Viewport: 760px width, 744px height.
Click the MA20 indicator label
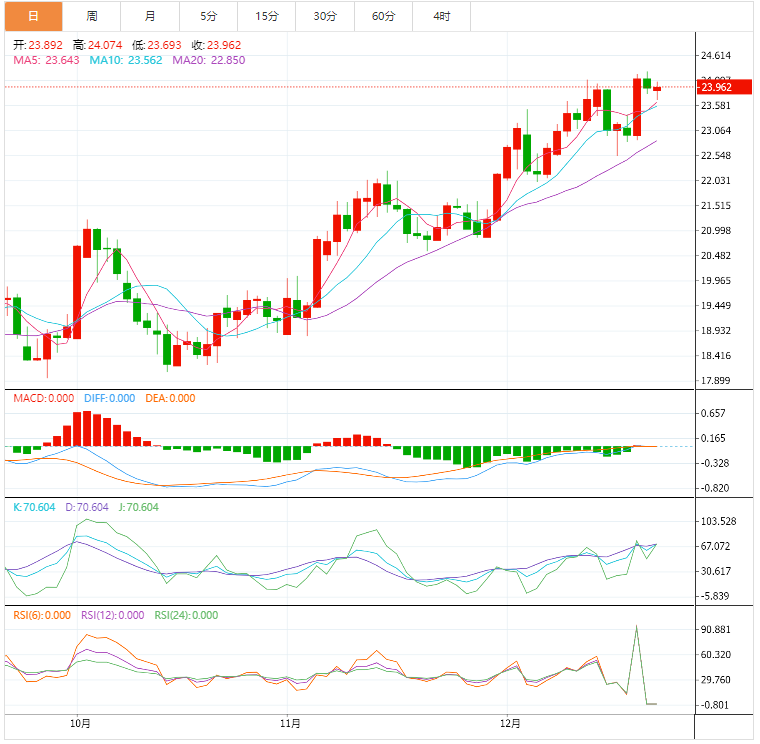208,60
